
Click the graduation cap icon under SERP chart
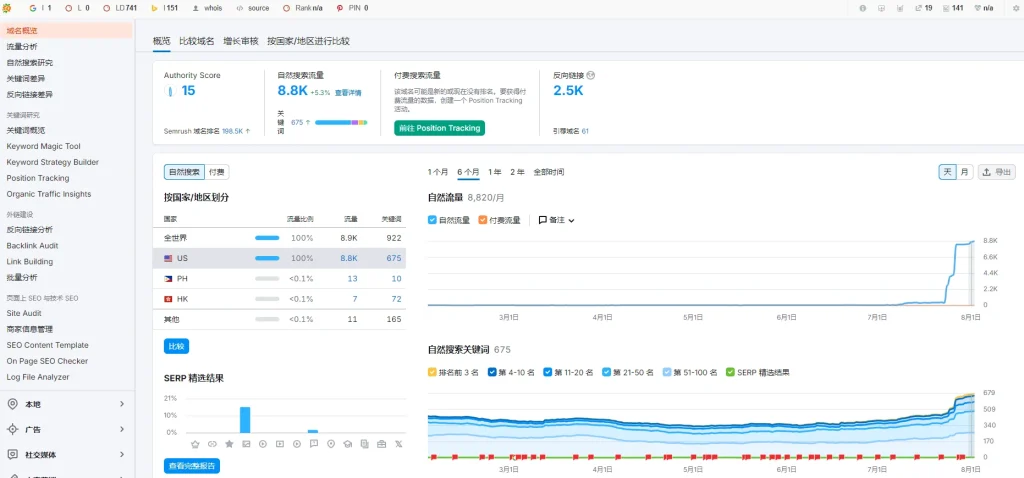pos(347,444)
